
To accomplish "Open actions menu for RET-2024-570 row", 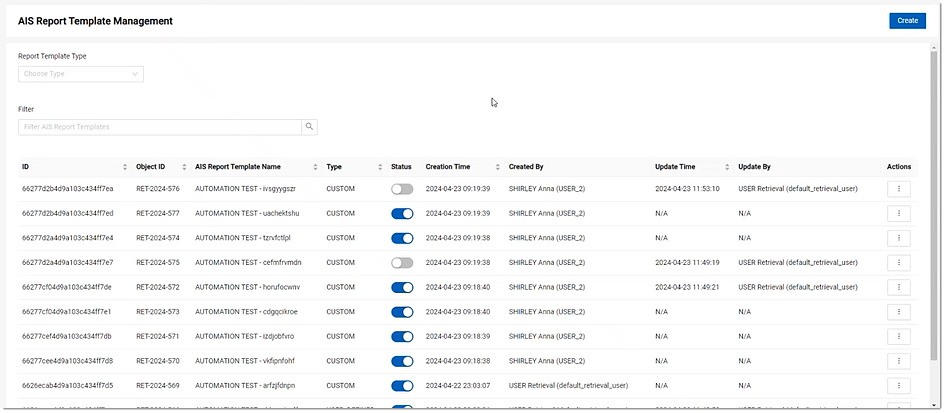I will point(898,361).
